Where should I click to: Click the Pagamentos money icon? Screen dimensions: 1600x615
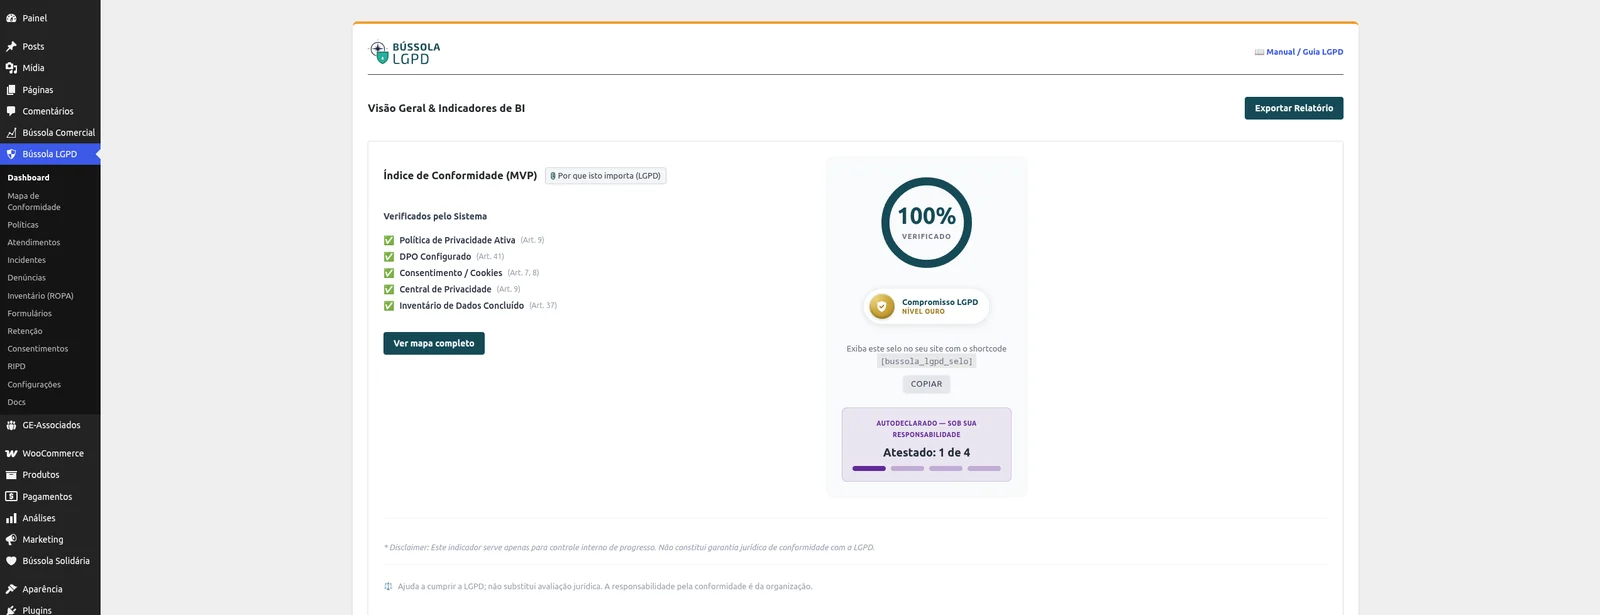click(11, 497)
